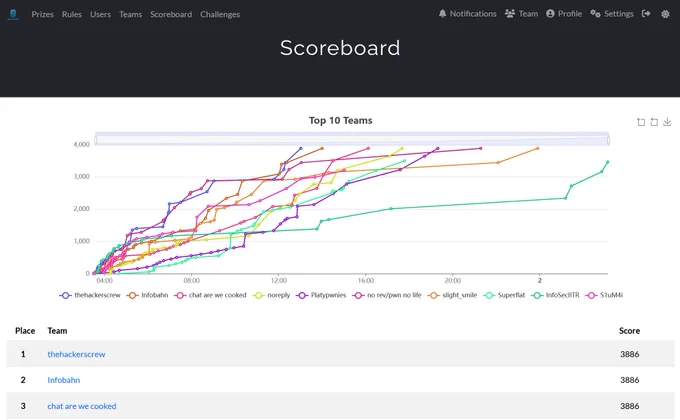Toggle slight_smile series in legend
The image size is (680, 420).
tap(452, 295)
